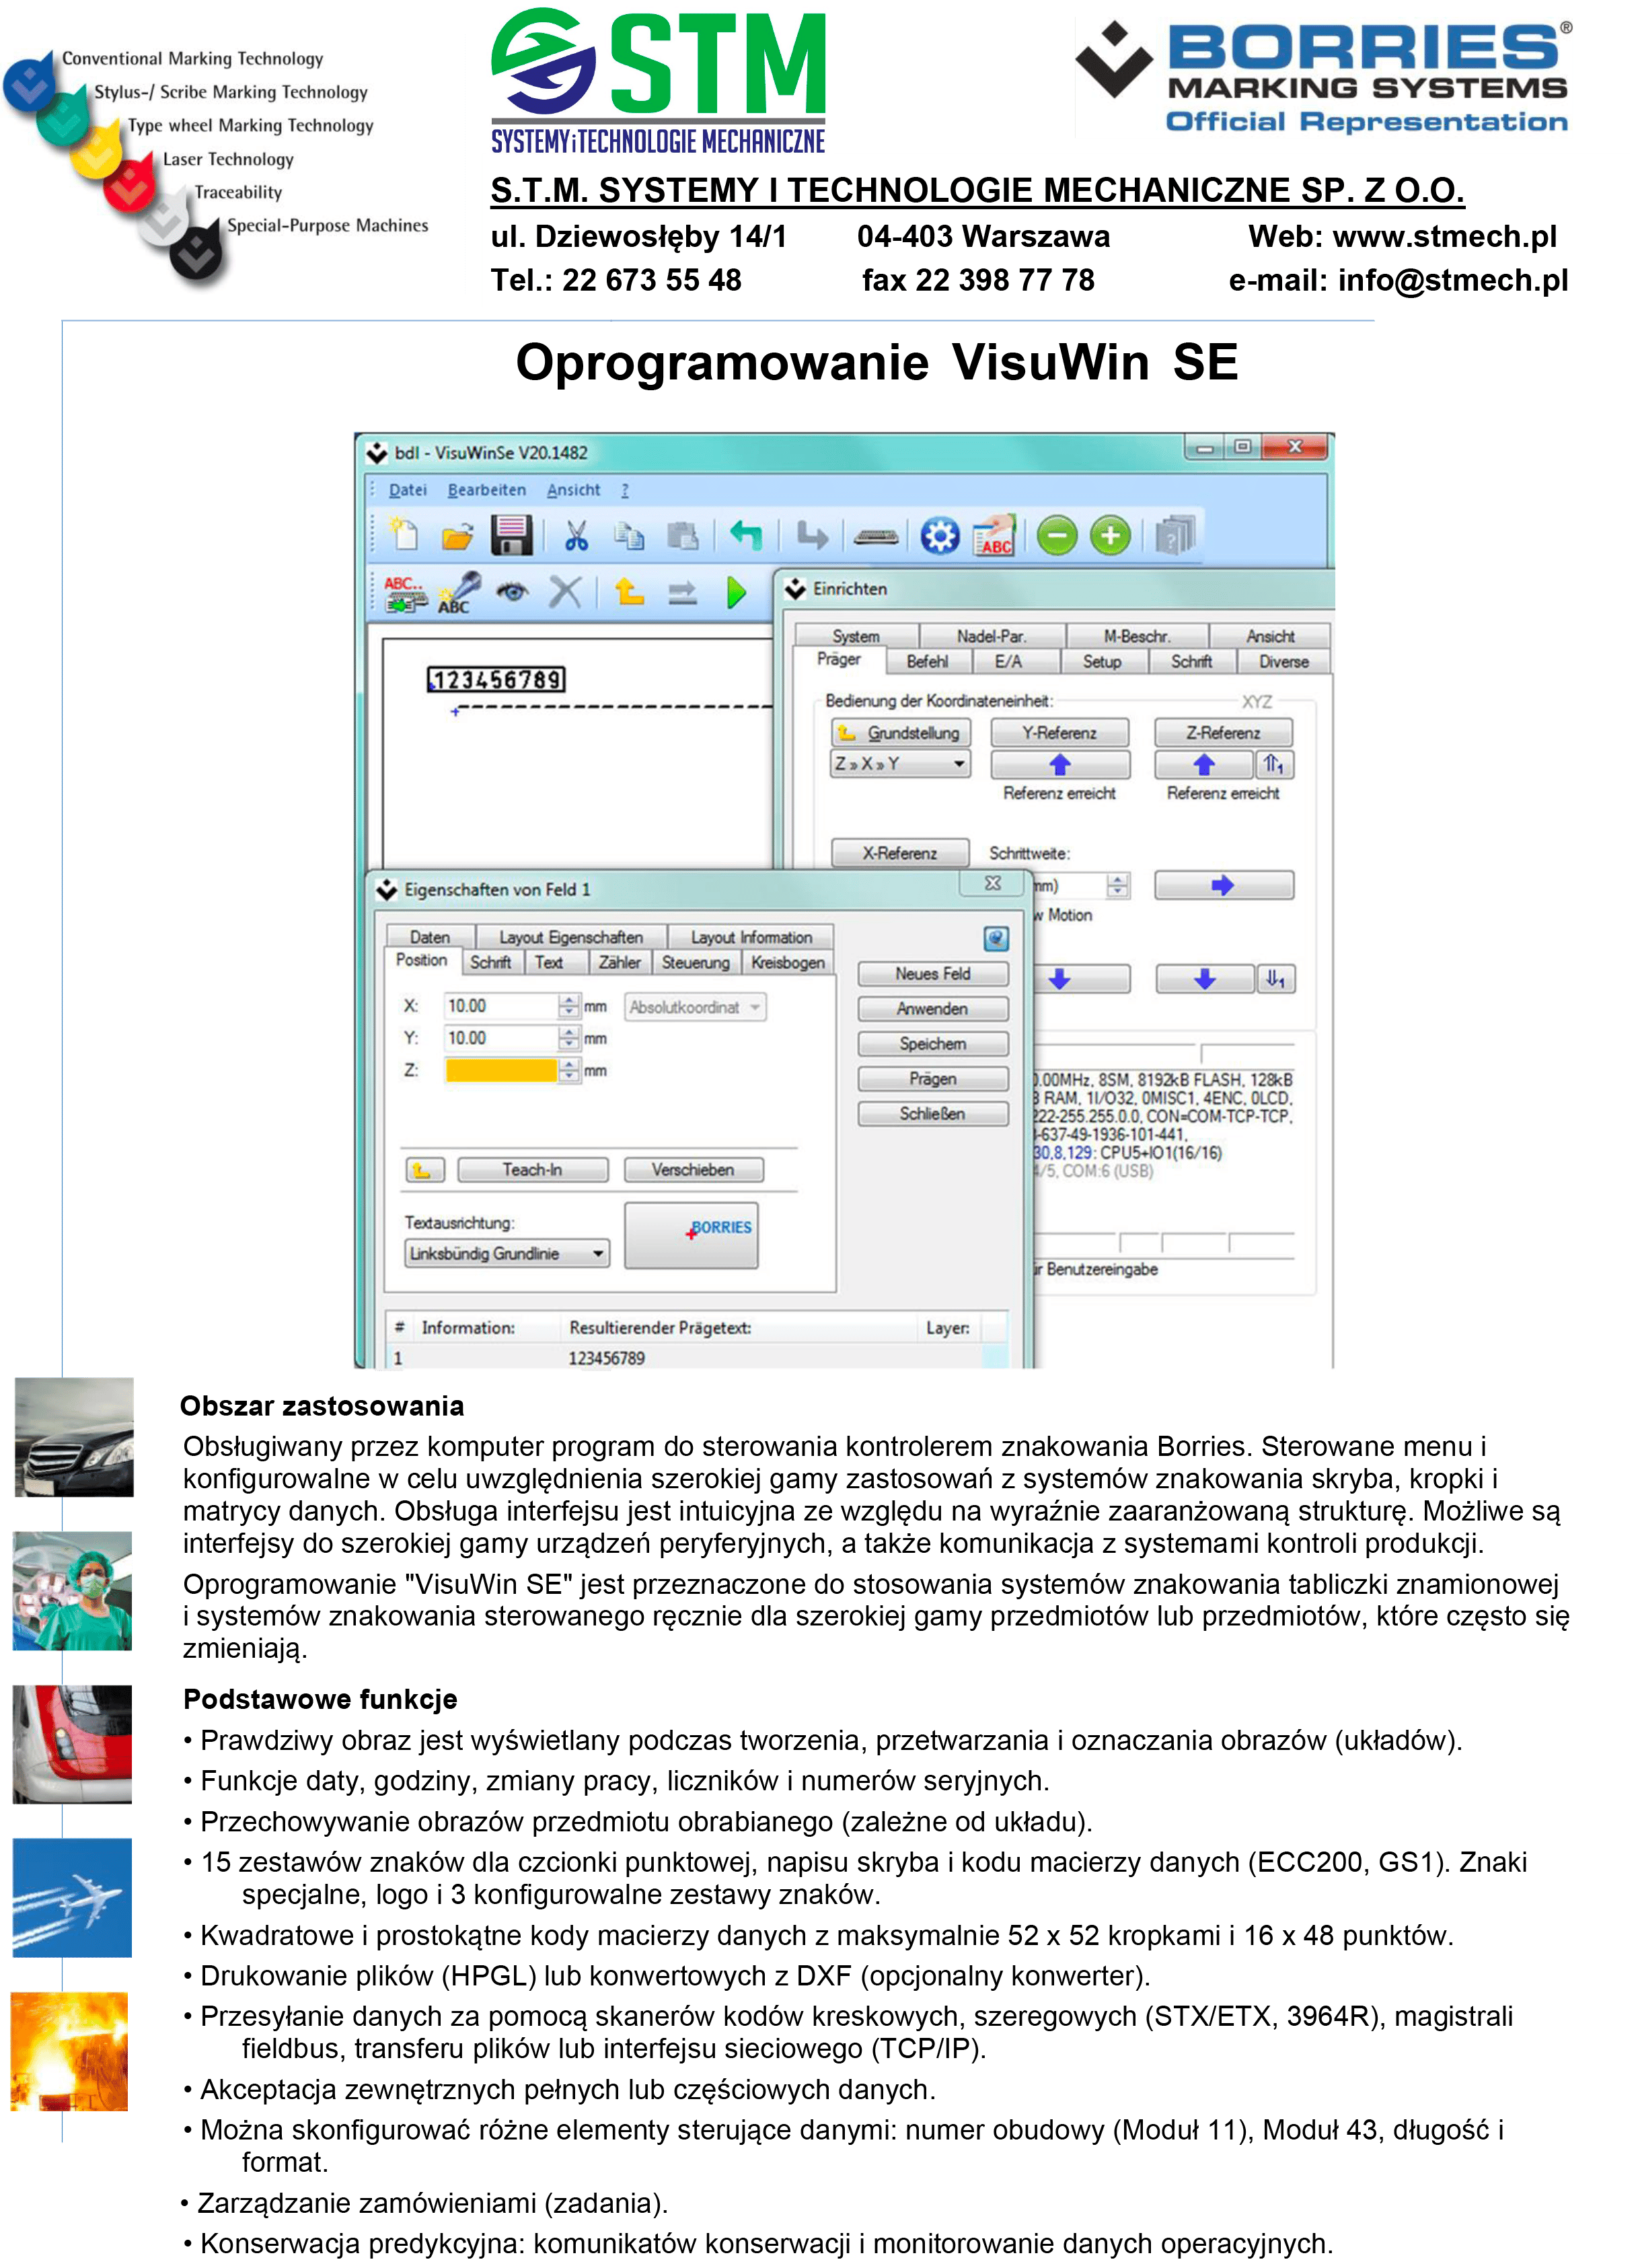This screenshot has width=1638, height=2268.
Task: Click the Schließen button
Action: (x=932, y=1113)
